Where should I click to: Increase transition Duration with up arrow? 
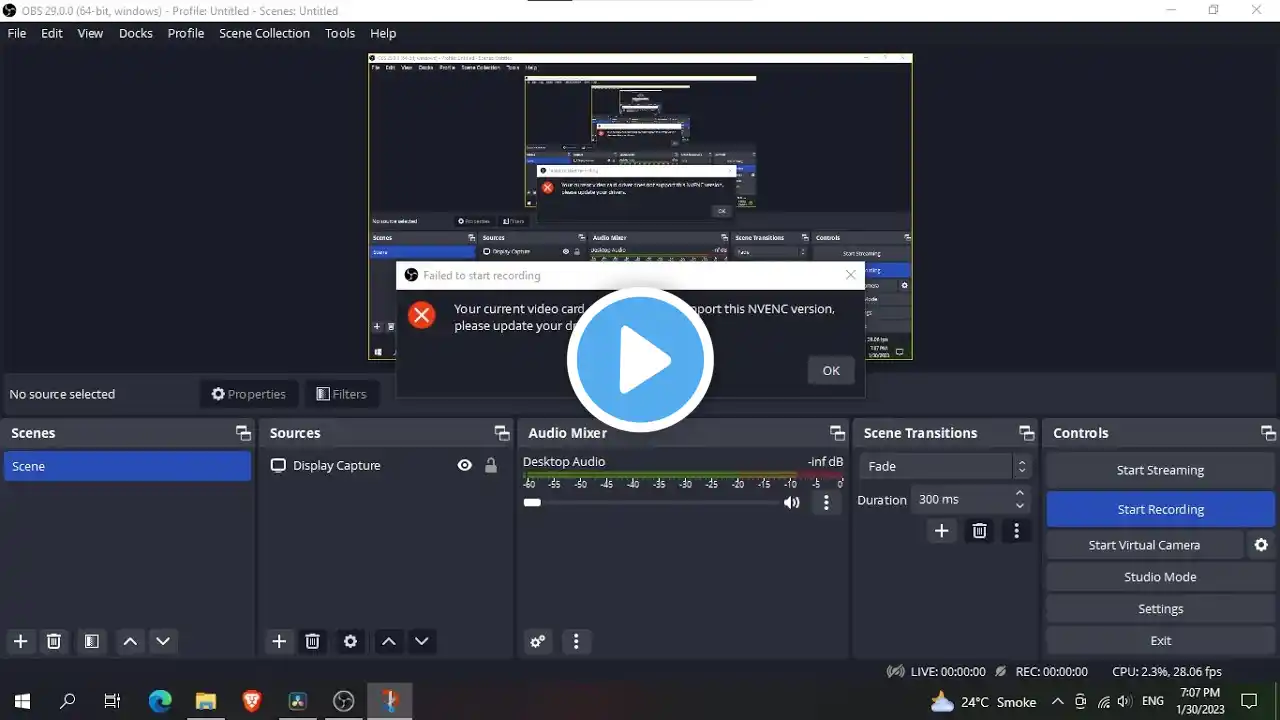point(1020,493)
